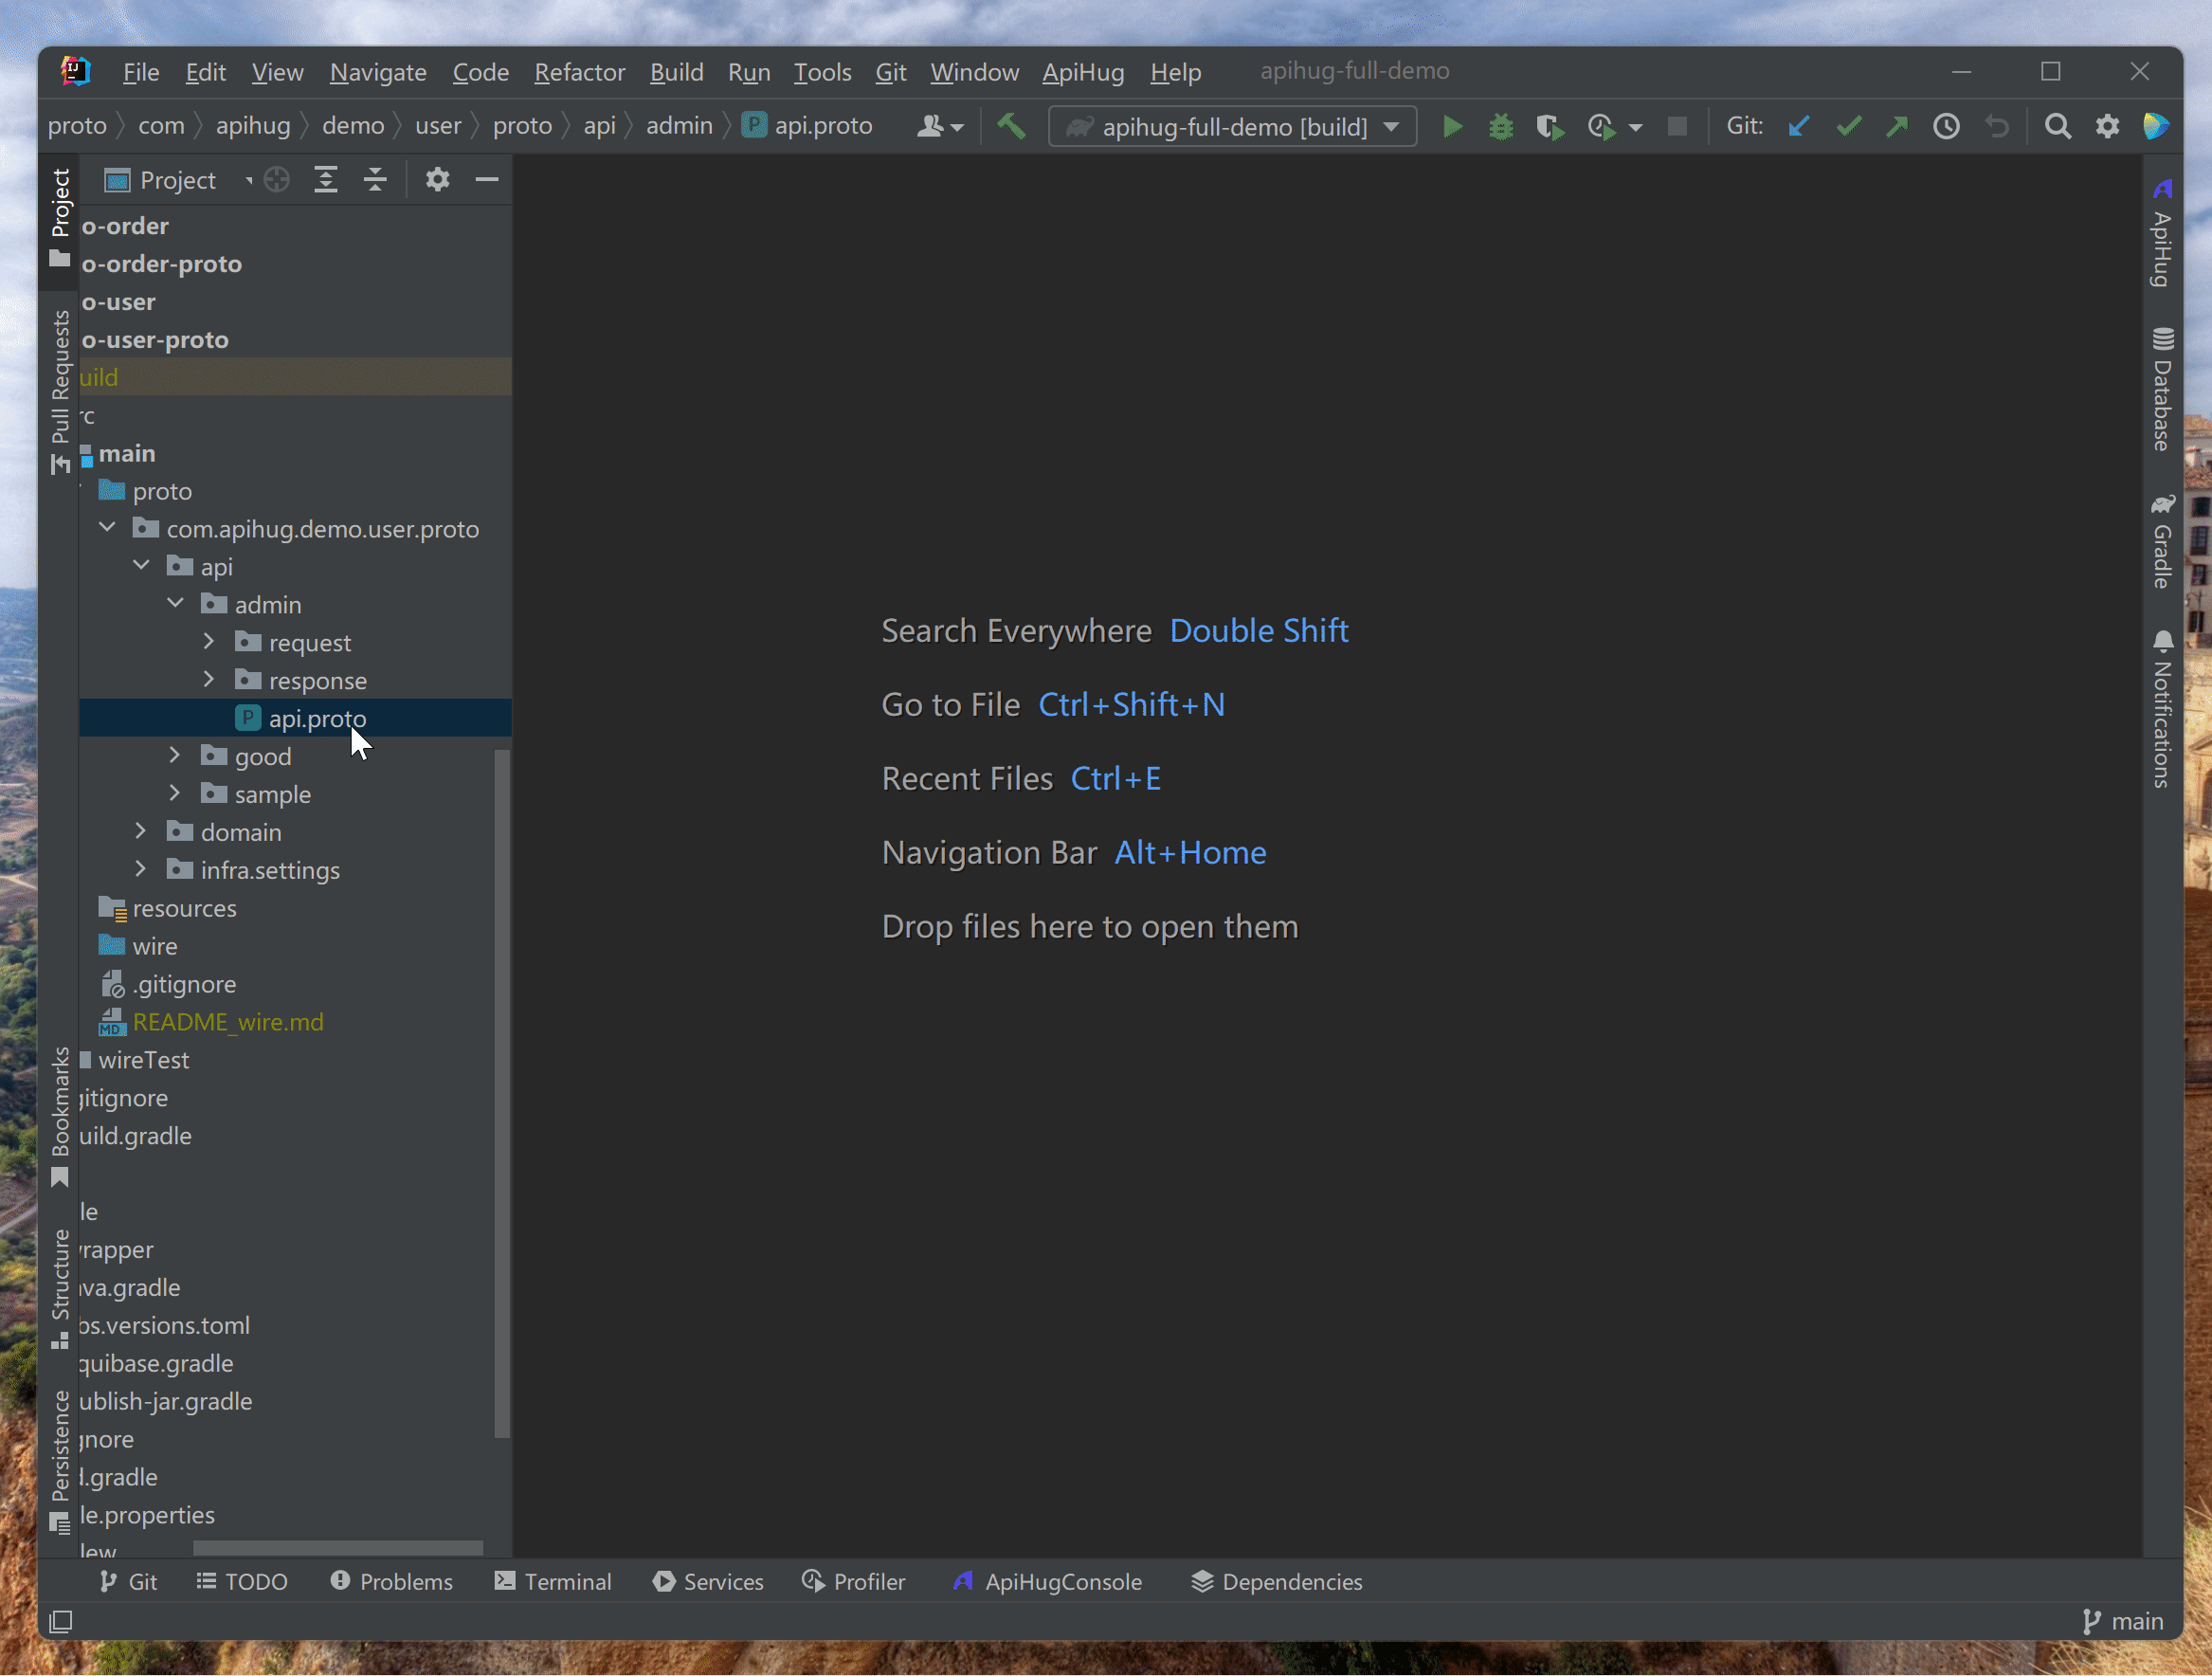
Task: Click the Debug bug icon
Action: click(1500, 127)
